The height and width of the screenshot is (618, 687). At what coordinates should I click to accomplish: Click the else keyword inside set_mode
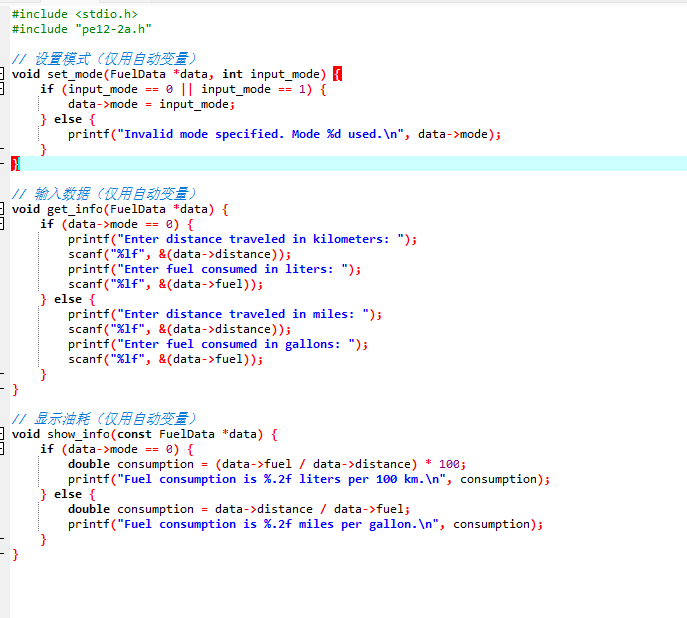point(68,119)
